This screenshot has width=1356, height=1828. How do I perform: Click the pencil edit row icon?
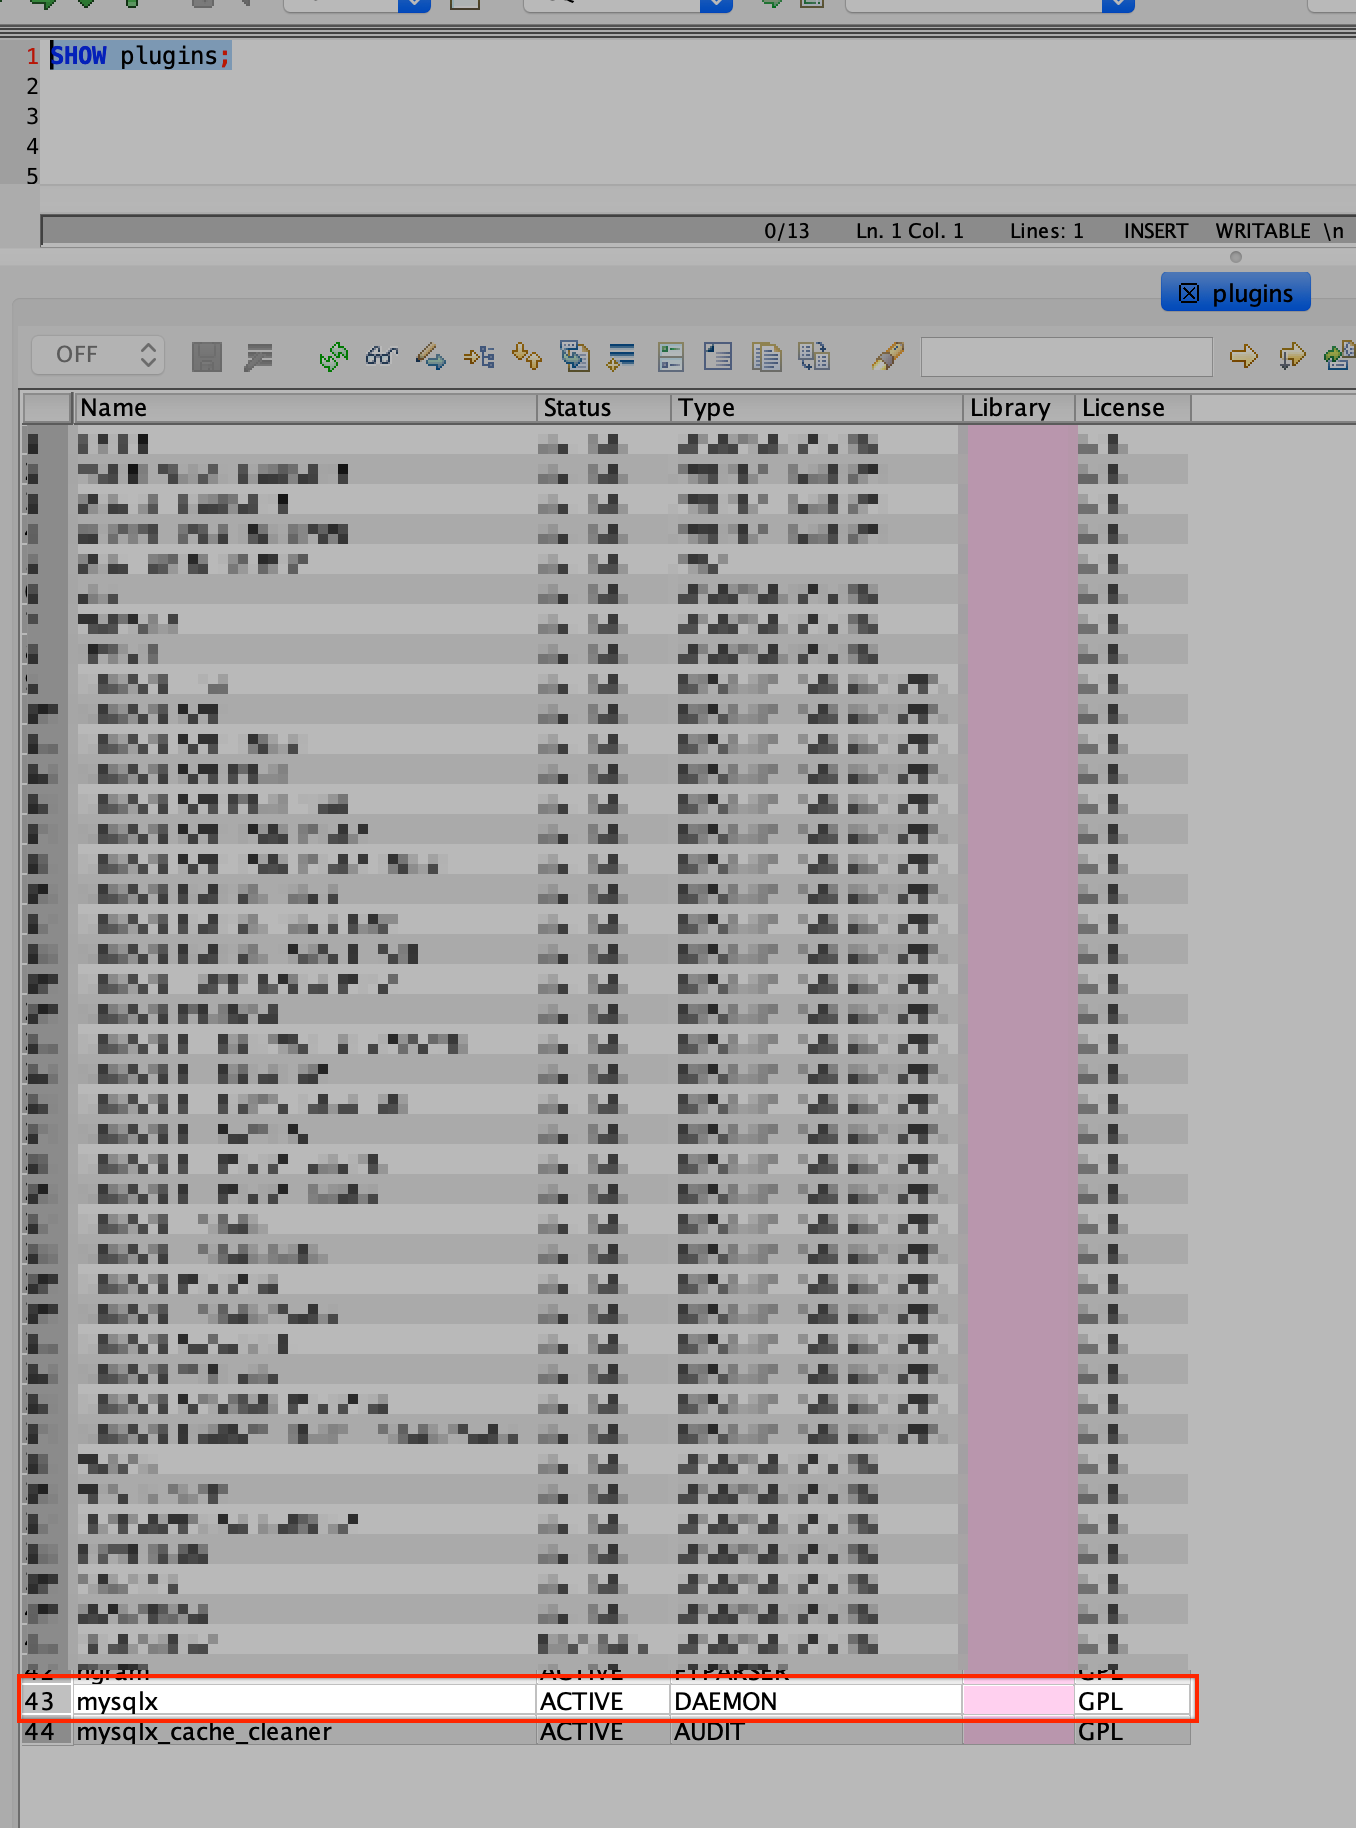[x=430, y=356]
